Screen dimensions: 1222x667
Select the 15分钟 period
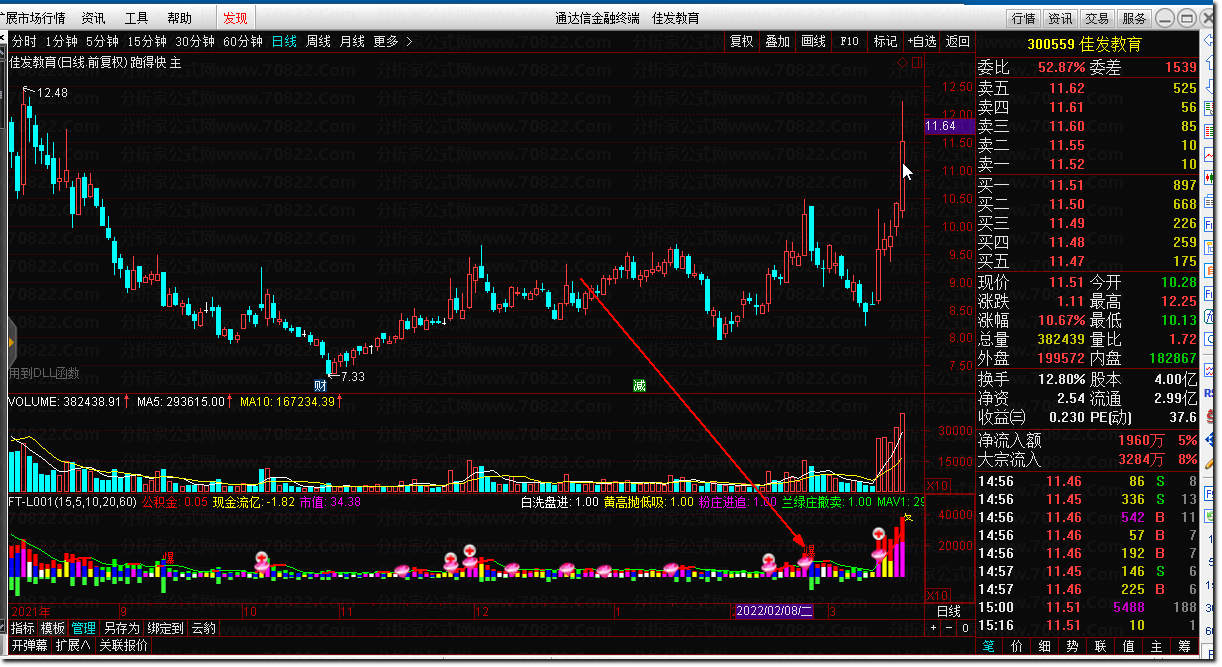(146, 41)
